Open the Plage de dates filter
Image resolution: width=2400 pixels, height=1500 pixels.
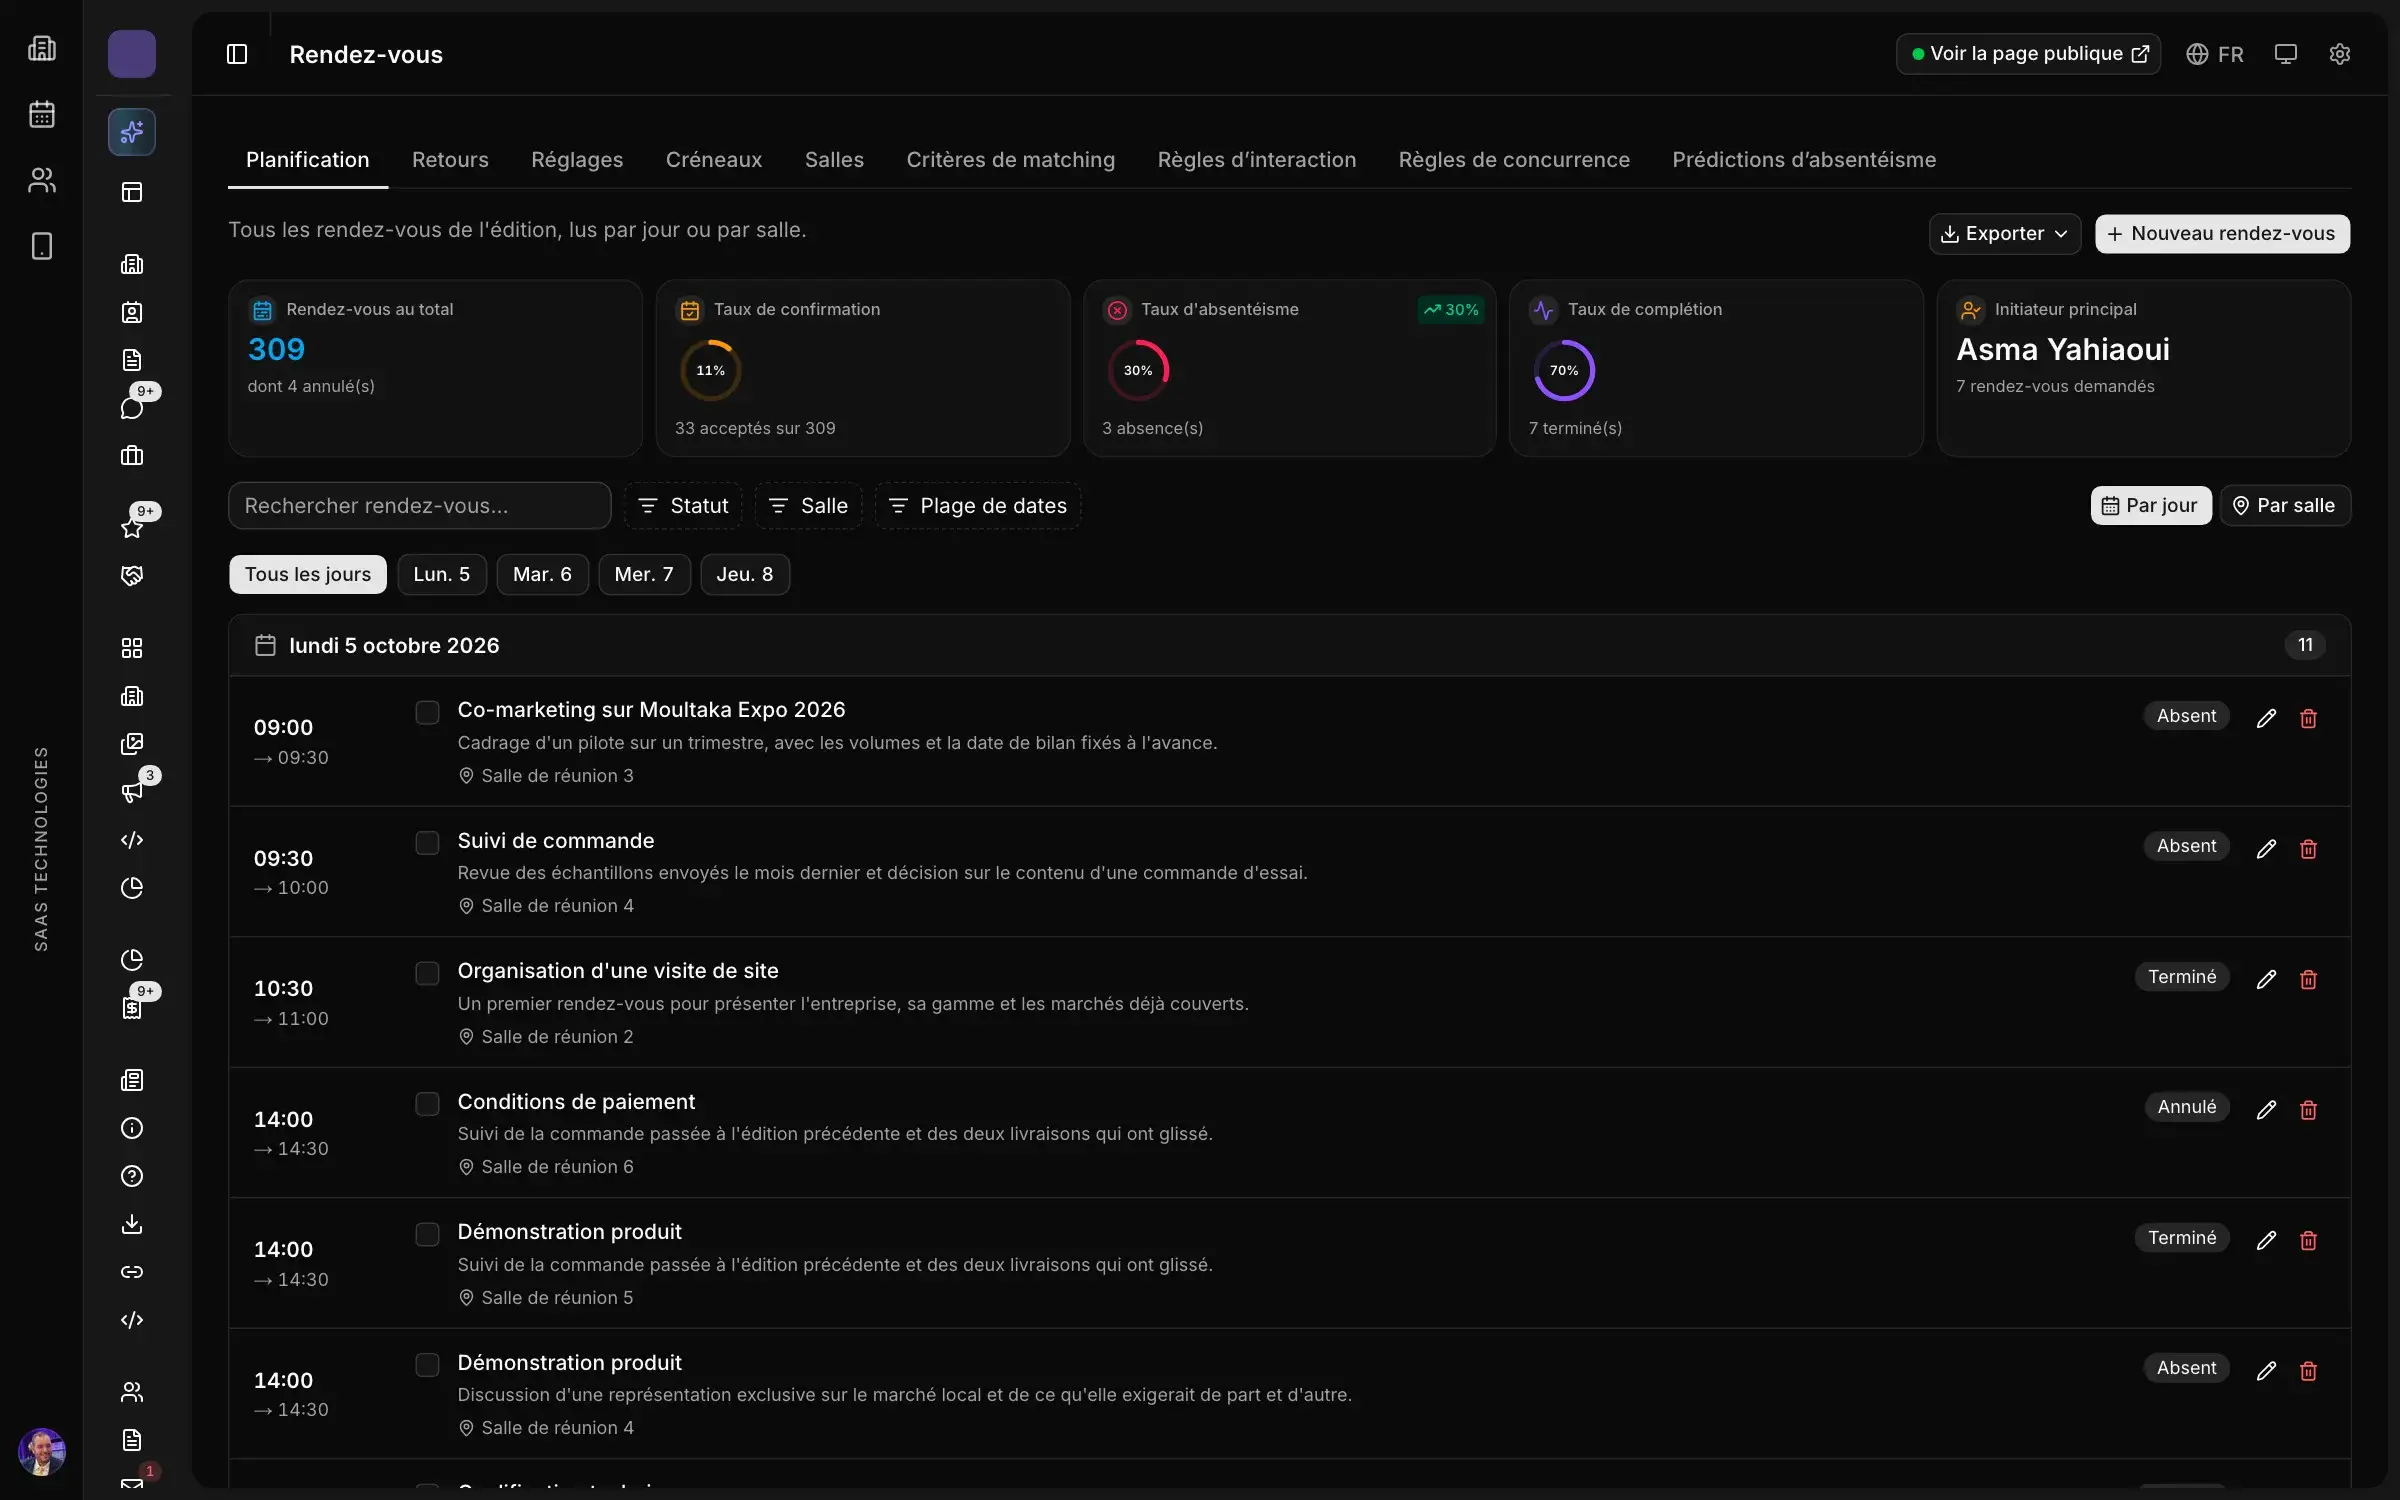tap(978, 506)
